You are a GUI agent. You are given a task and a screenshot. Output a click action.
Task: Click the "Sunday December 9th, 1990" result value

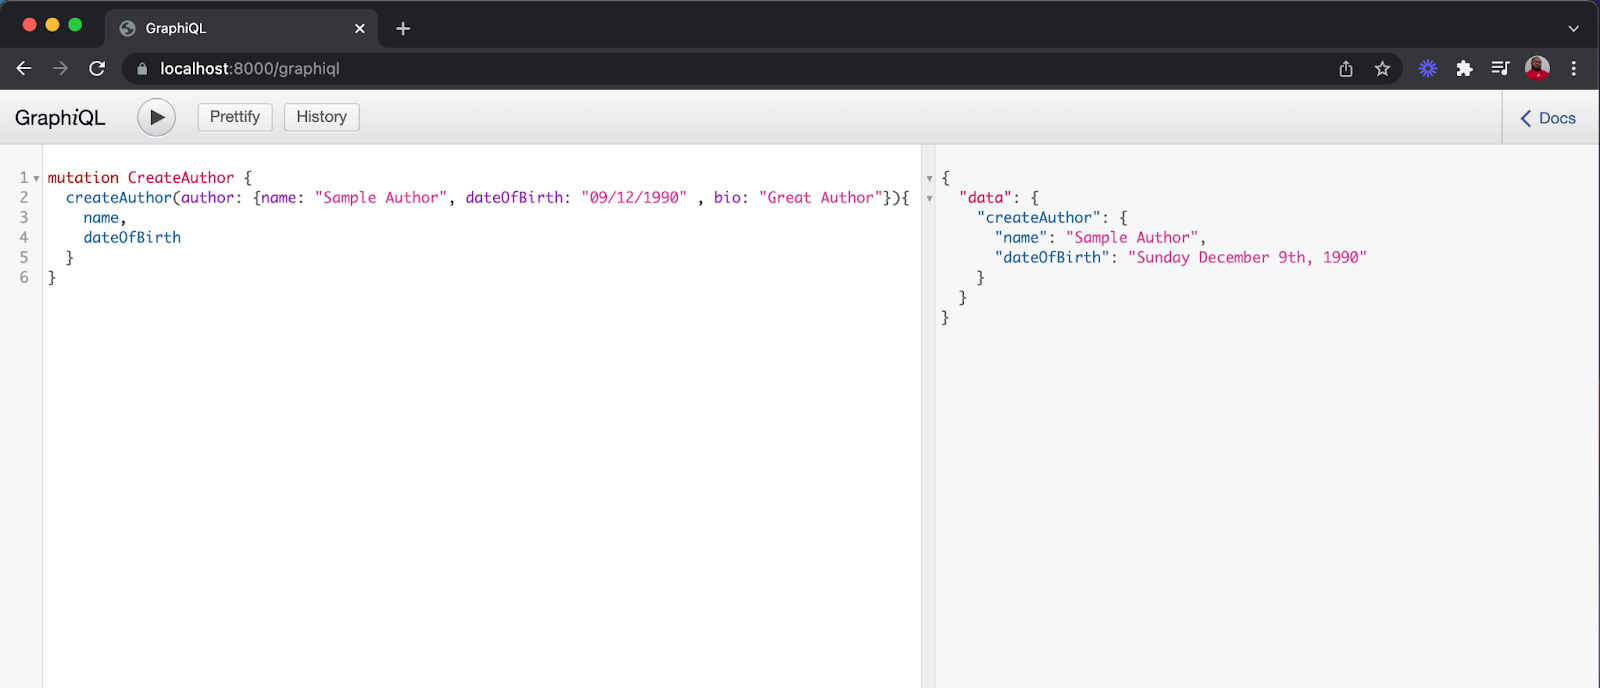pos(1247,258)
